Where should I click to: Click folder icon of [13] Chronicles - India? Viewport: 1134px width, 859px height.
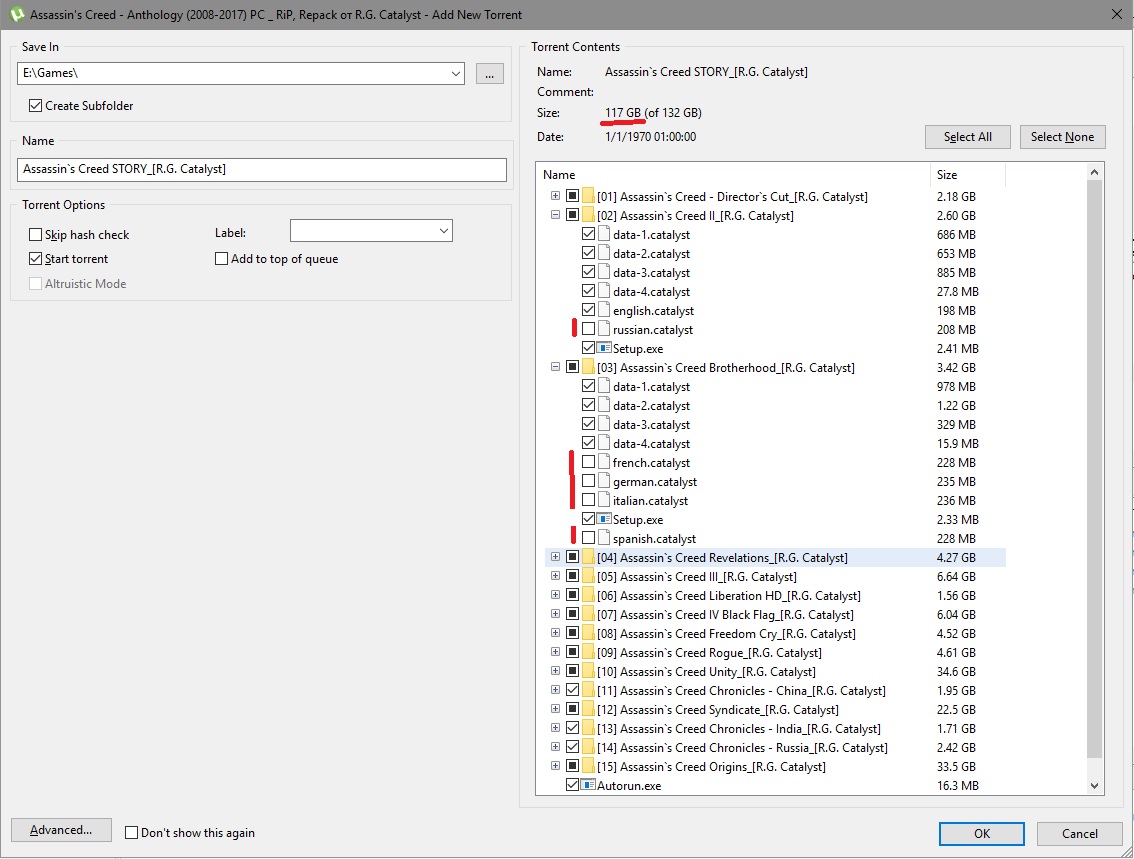point(588,728)
